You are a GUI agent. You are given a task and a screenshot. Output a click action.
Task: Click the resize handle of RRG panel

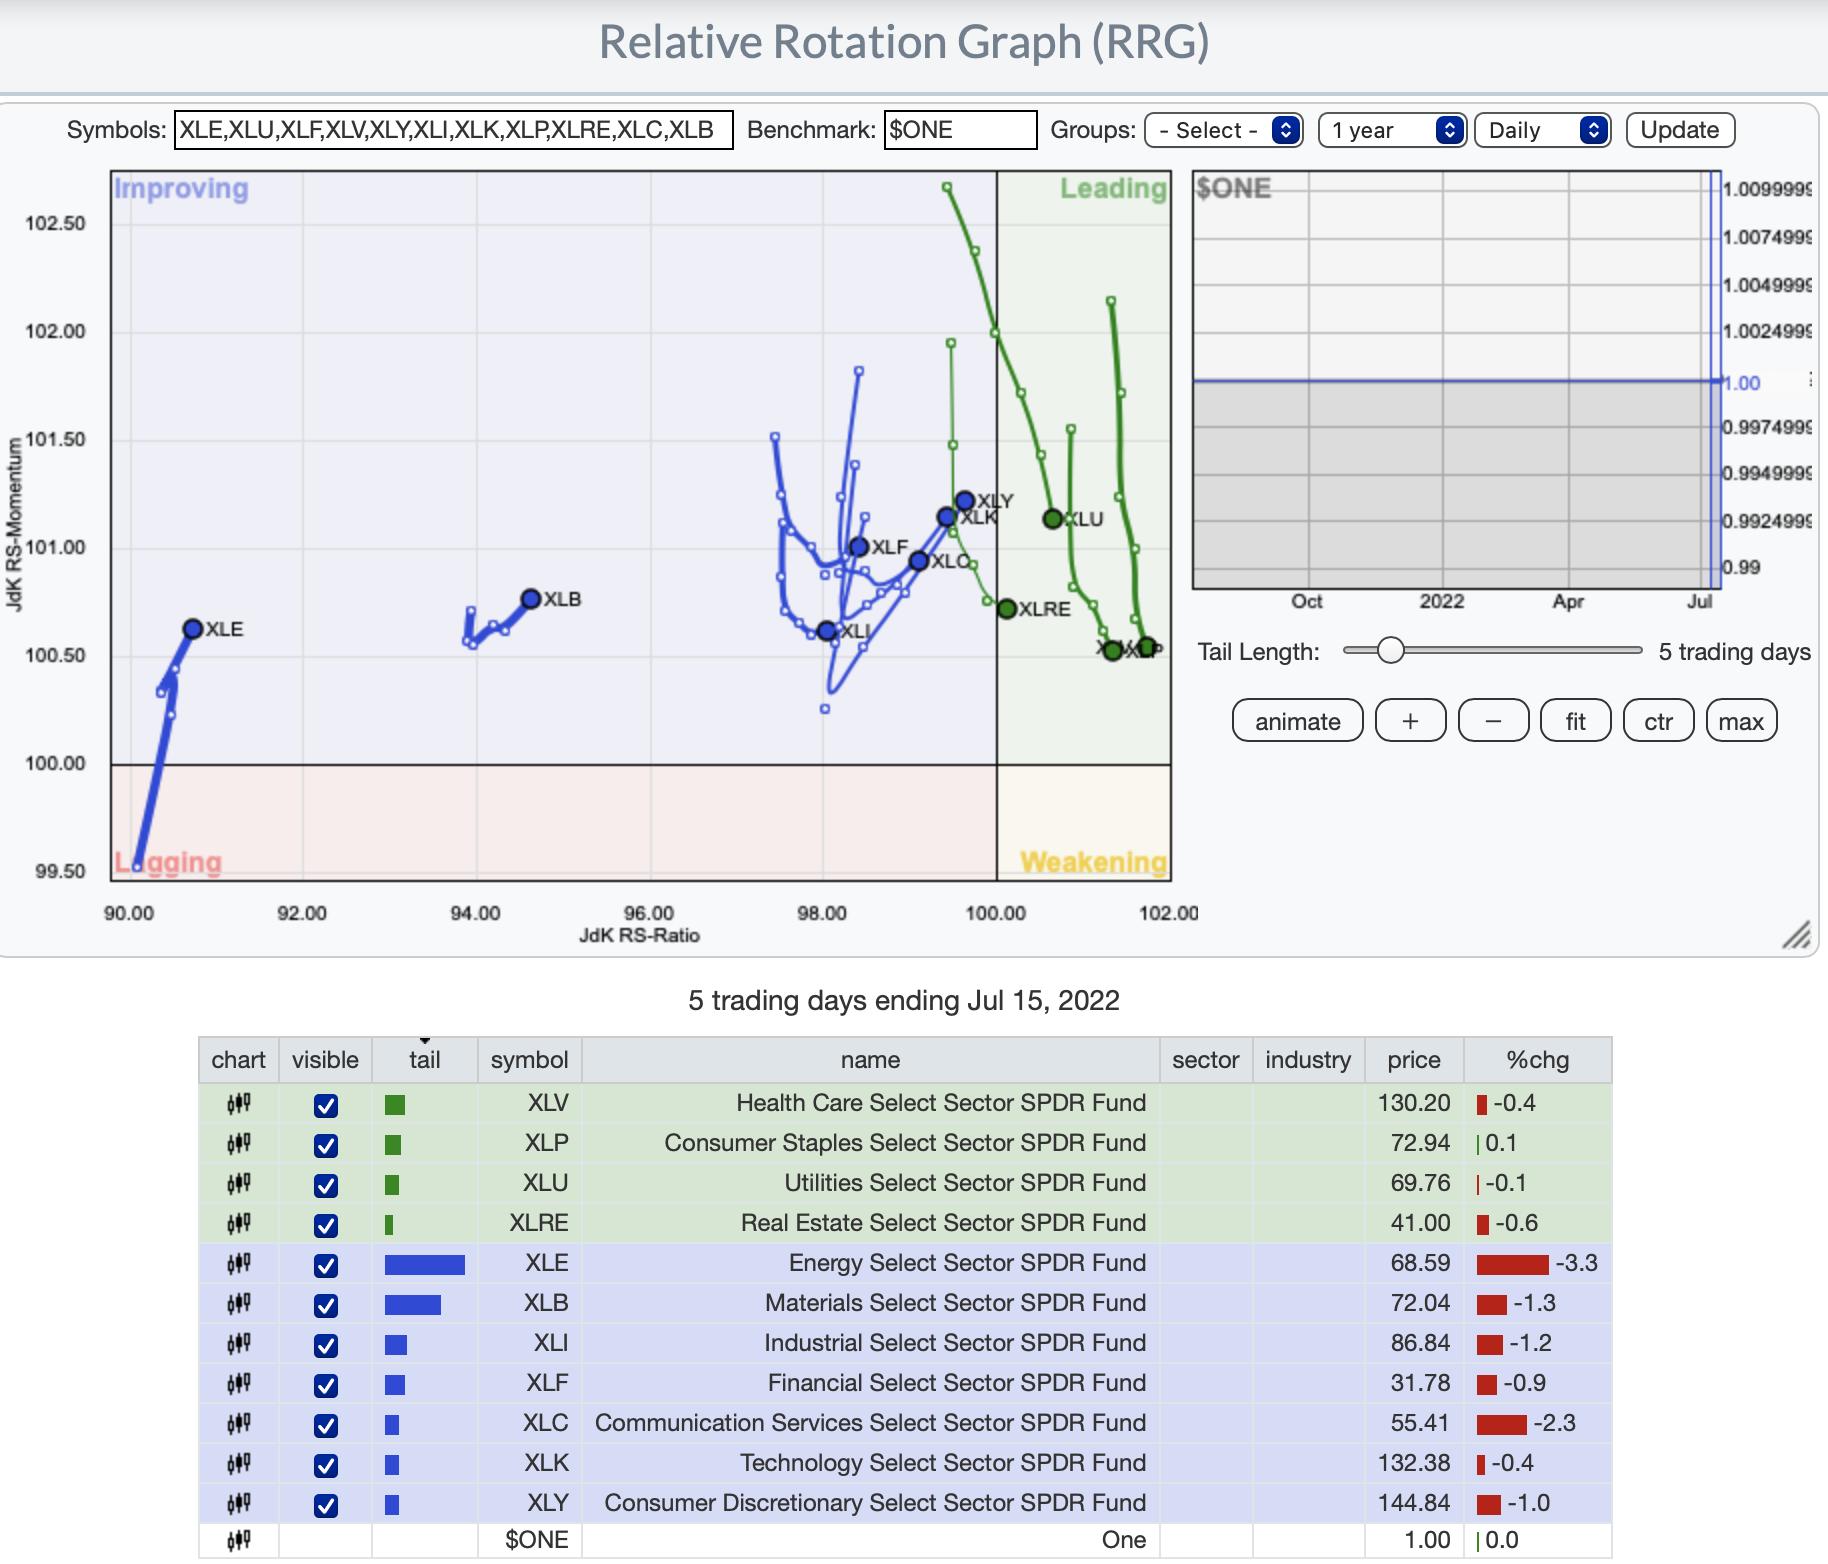pos(1796,935)
